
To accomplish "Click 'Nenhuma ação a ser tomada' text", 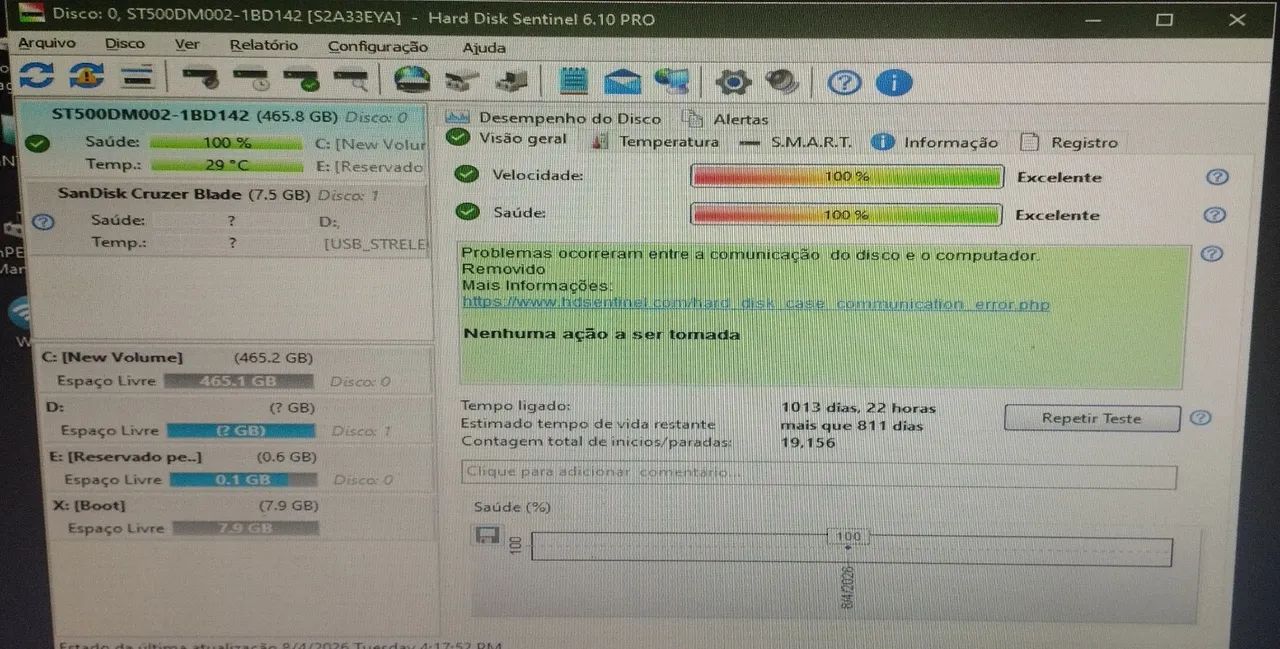I will 602,334.
